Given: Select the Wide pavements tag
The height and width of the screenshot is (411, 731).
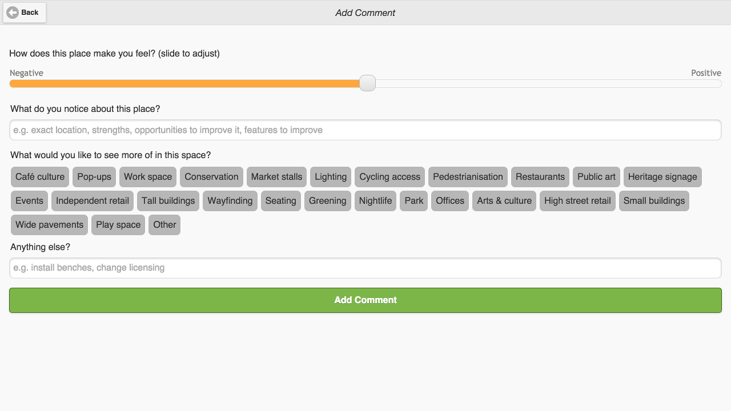Looking at the screenshot, I should point(49,225).
